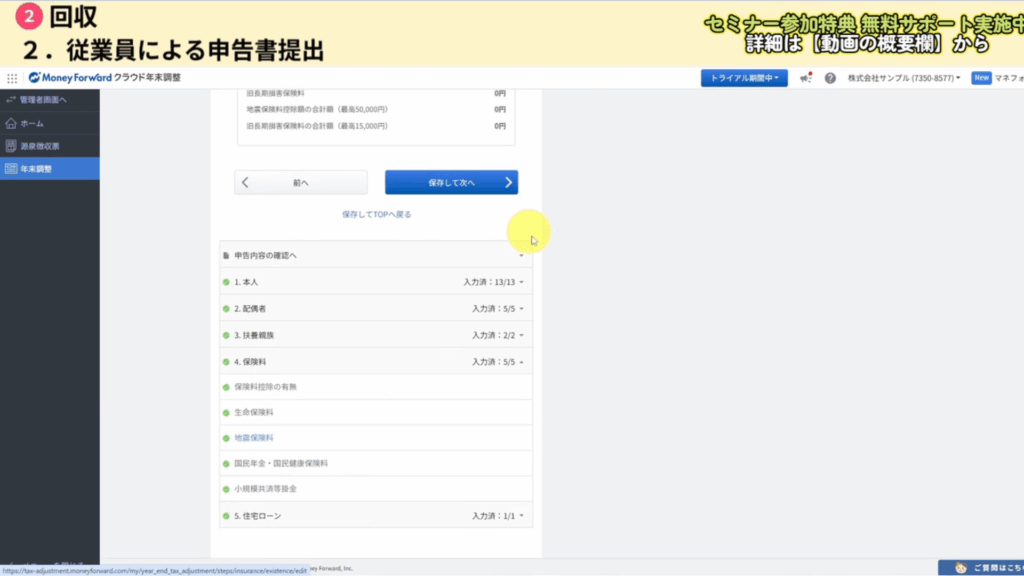Go back with the 前へ button
Screen dimensions: 1024x576
click(x=301, y=183)
